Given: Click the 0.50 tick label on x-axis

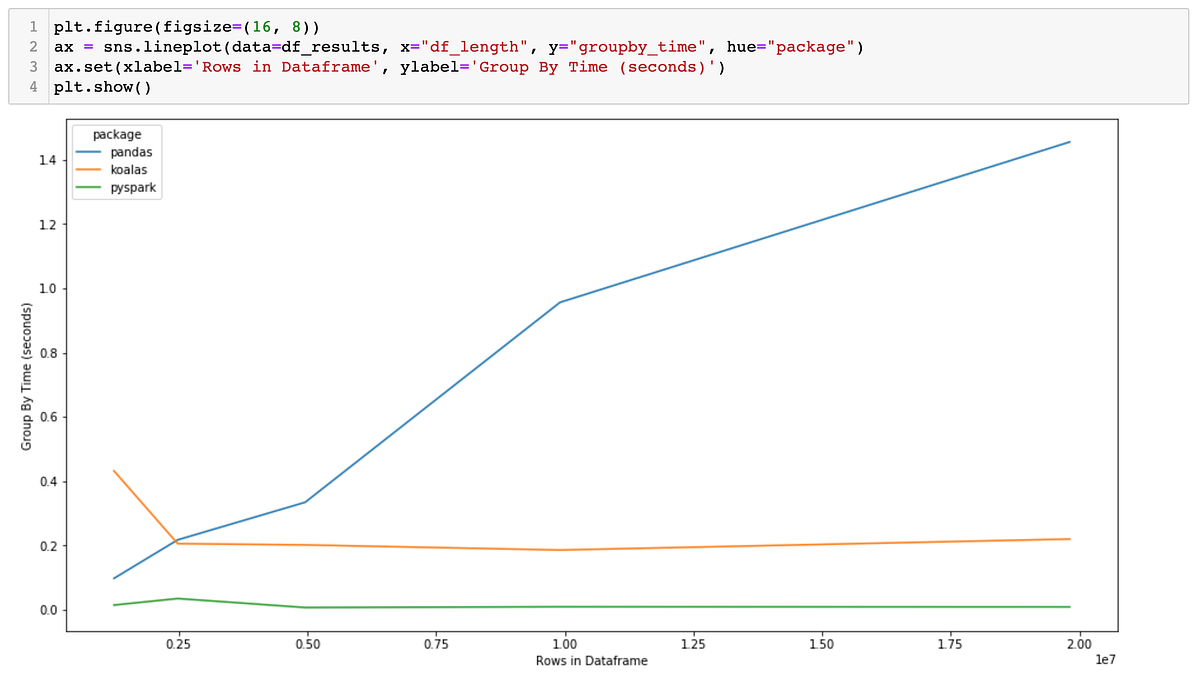Looking at the screenshot, I should [x=308, y=644].
